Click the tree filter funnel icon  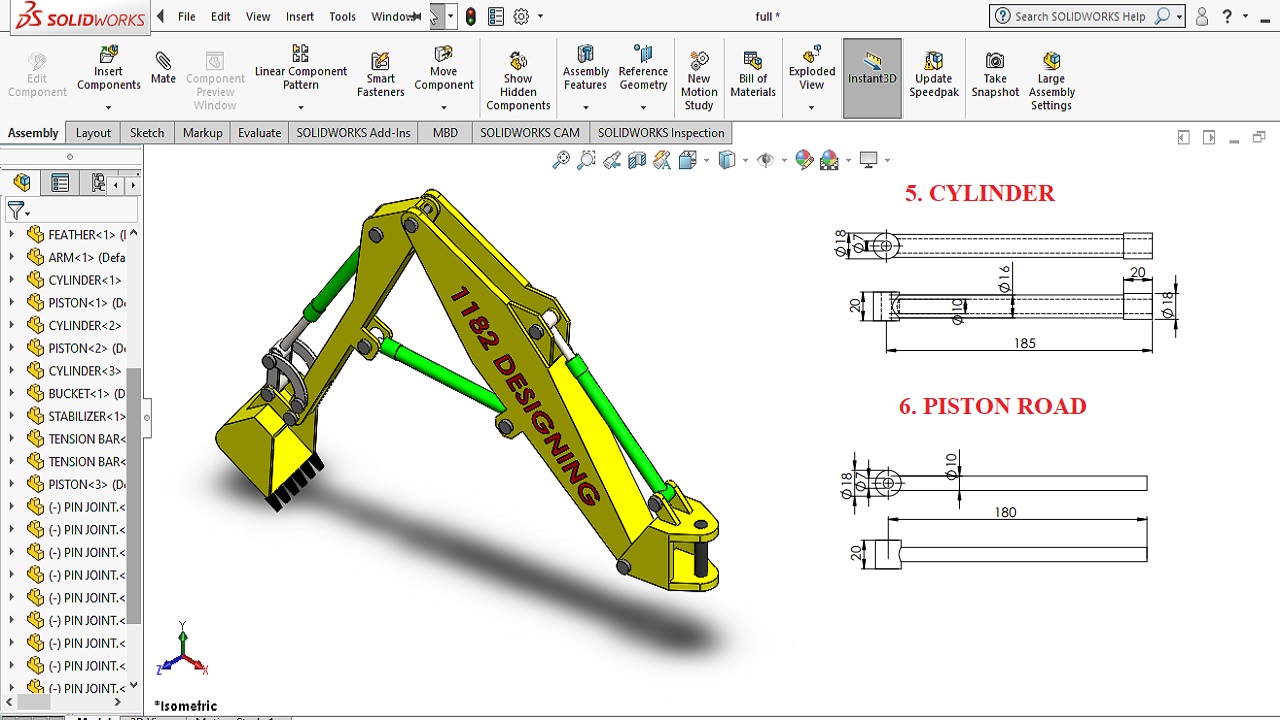16,210
